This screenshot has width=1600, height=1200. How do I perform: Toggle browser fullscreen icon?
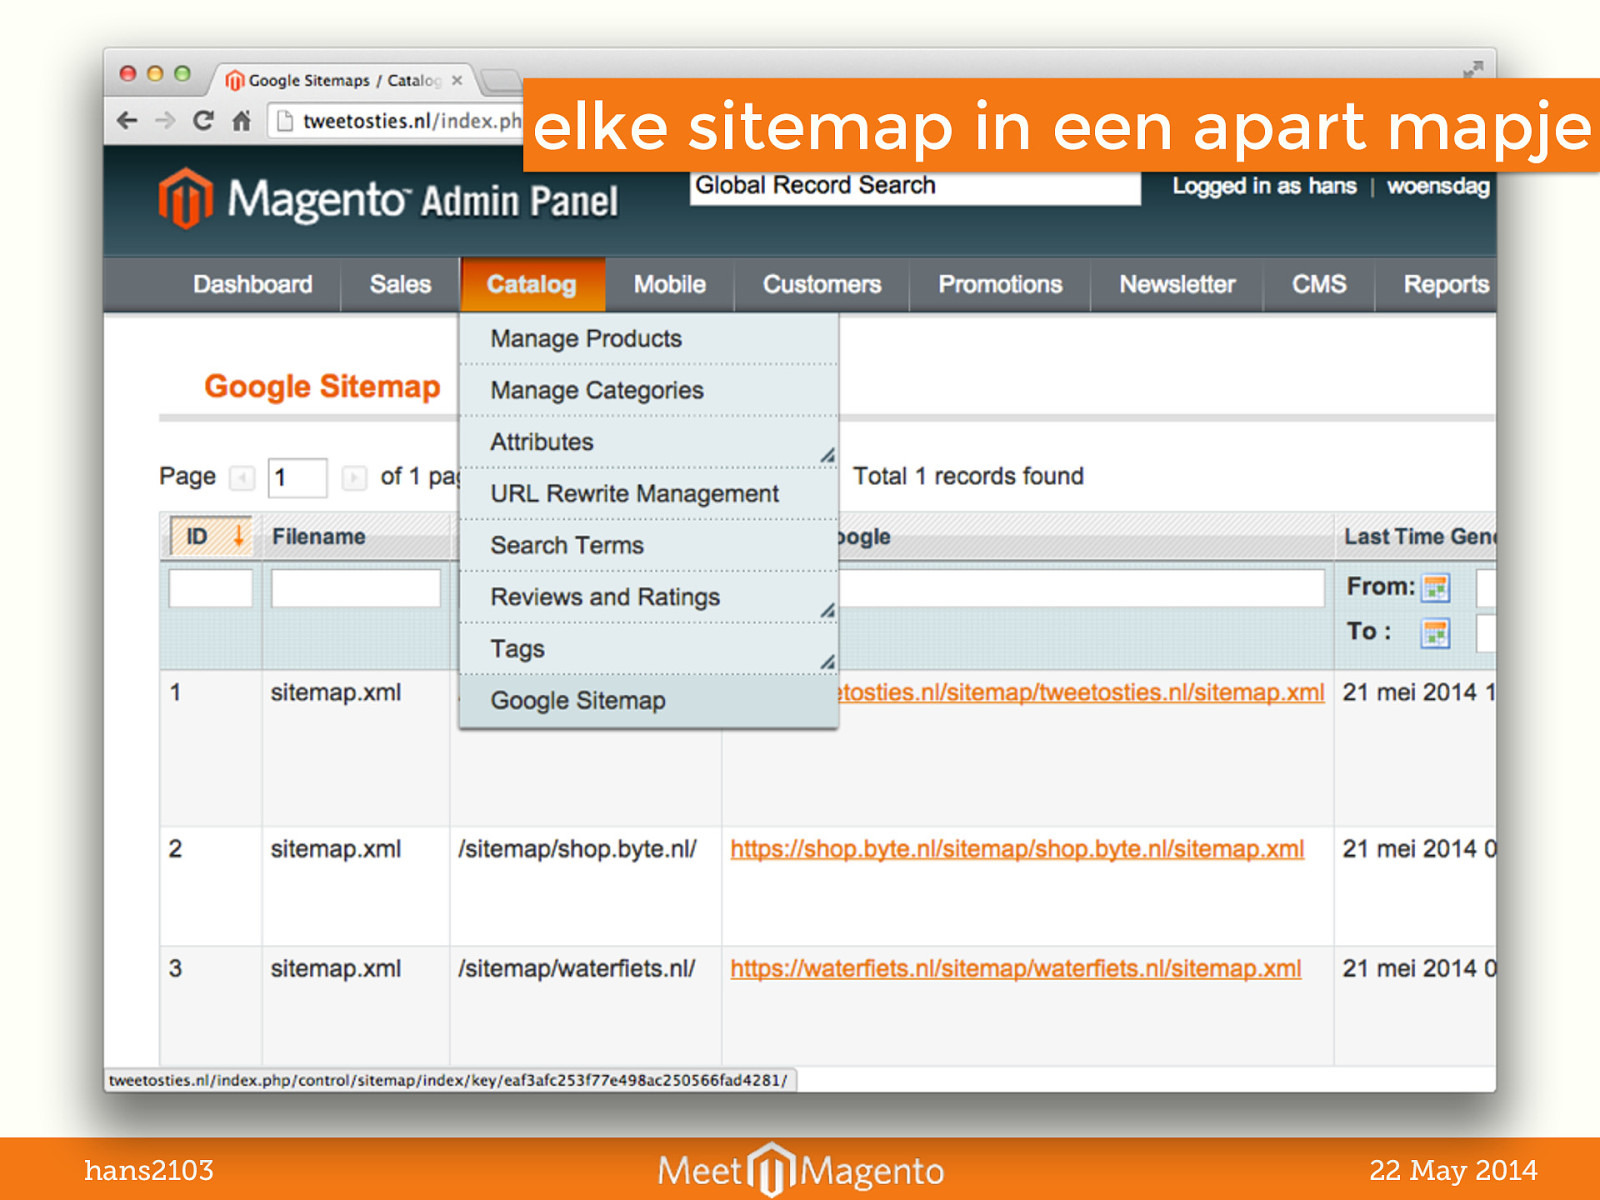point(1472,69)
